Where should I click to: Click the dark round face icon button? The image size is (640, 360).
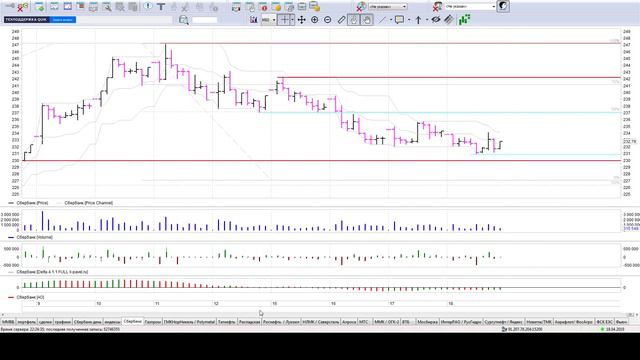[503, 6]
